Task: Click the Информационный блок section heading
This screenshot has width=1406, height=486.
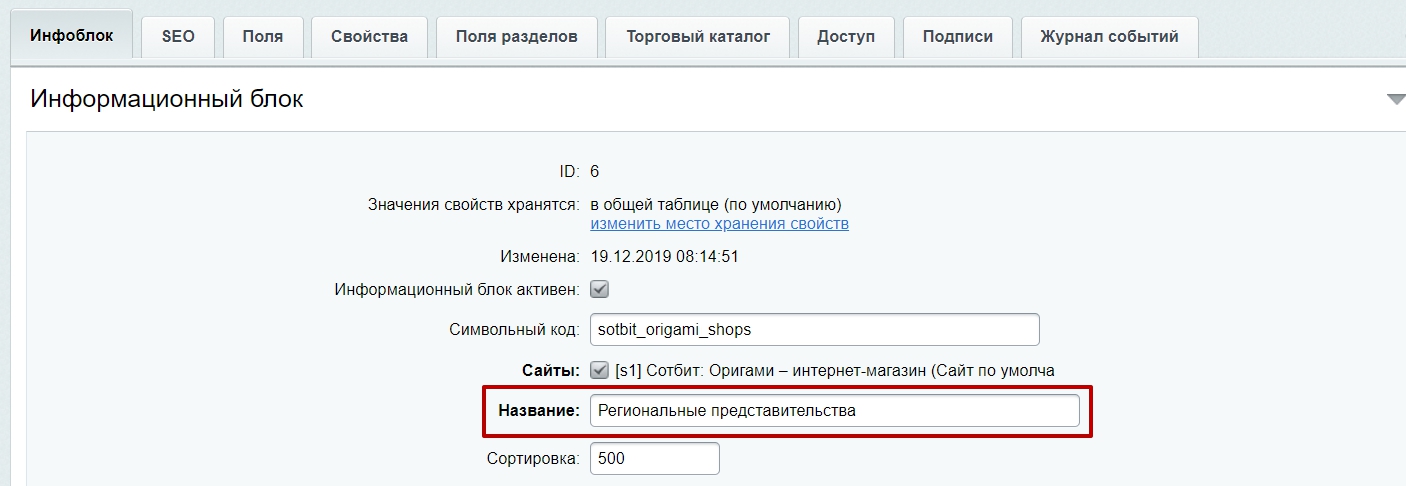Action: coord(167,99)
